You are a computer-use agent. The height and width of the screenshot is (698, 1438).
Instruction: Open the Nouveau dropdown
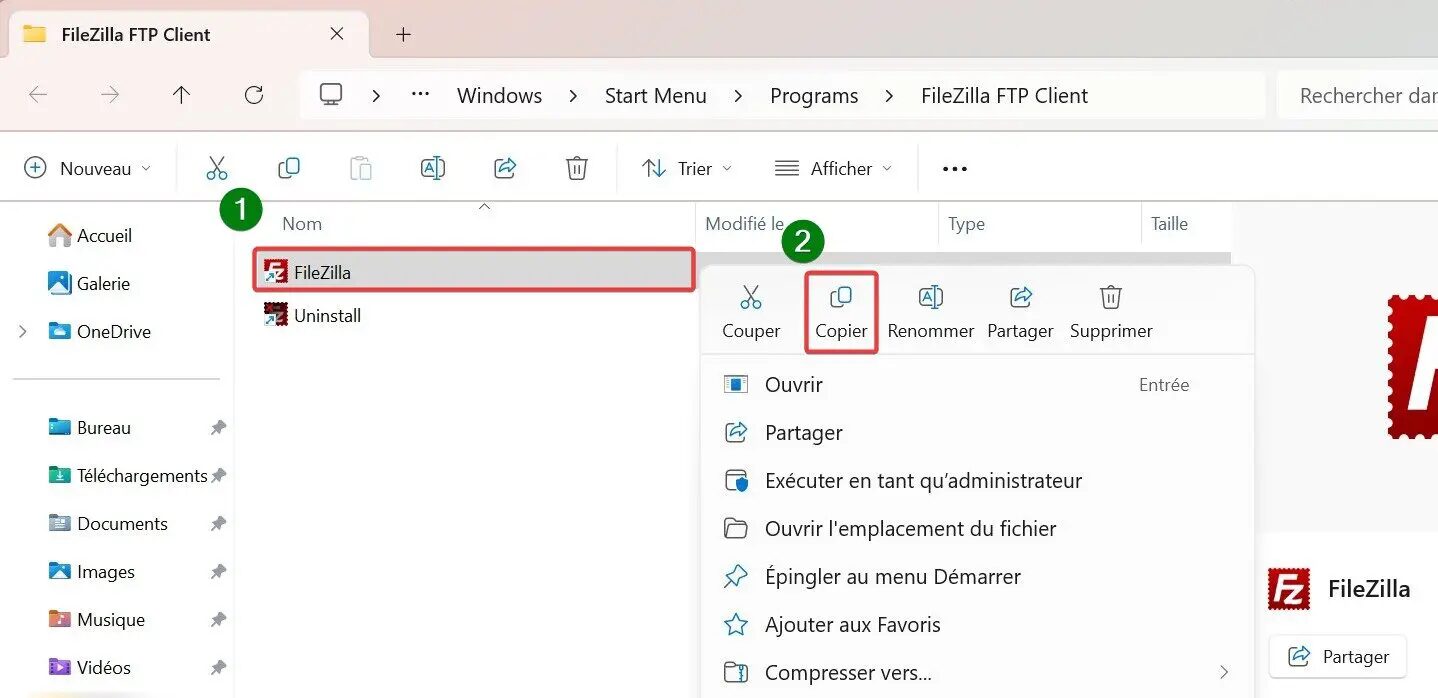88,168
